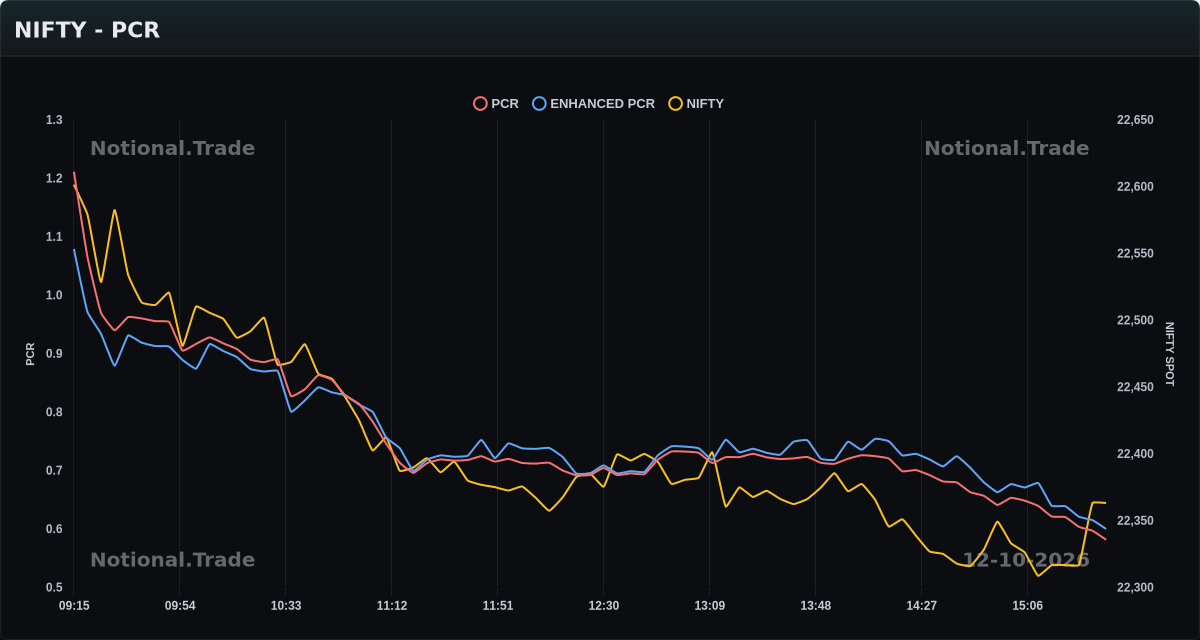Image resolution: width=1200 pixels, height=640 pixels.
Task: Click the 0.8 PCR axis value
Action: tap(54, 412)
